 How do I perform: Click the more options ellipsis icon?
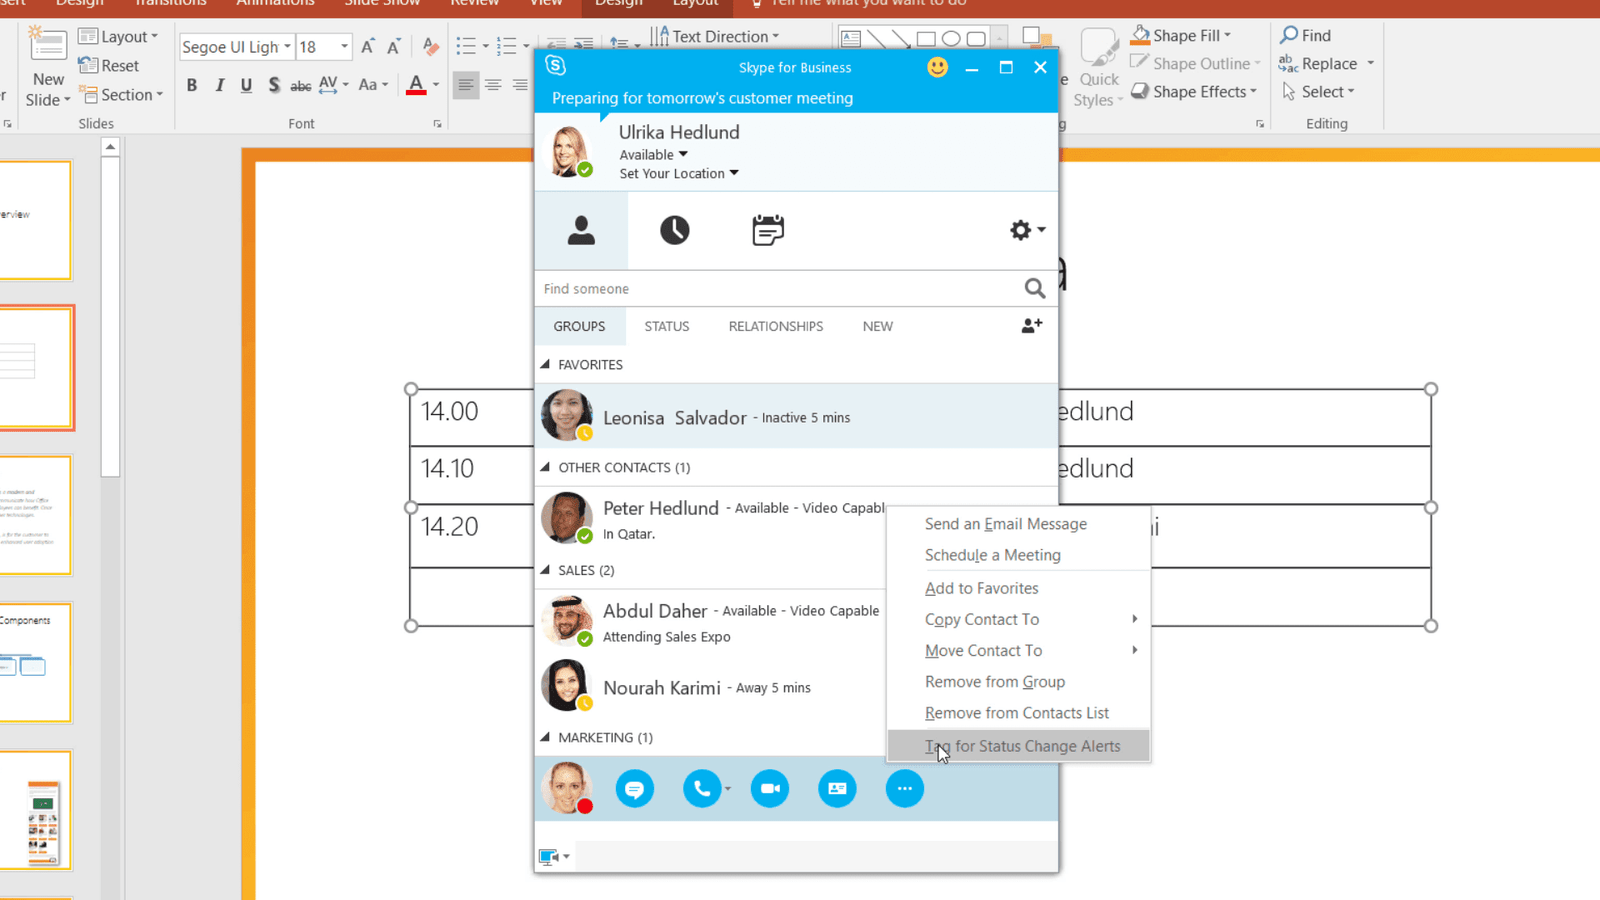pyautogui.click(x=904, y=789)
